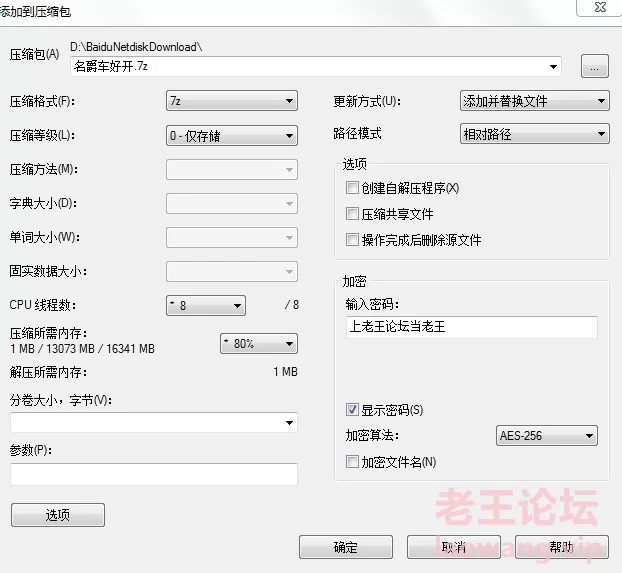Open the 分卷大小 volume size dropdown
Image resolution: width=622 pixels, height=573 pixels.
point(154,423)
